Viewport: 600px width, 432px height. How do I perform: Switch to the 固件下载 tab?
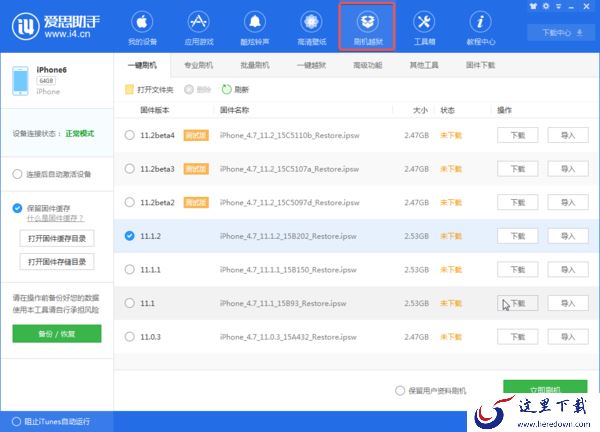481,65
